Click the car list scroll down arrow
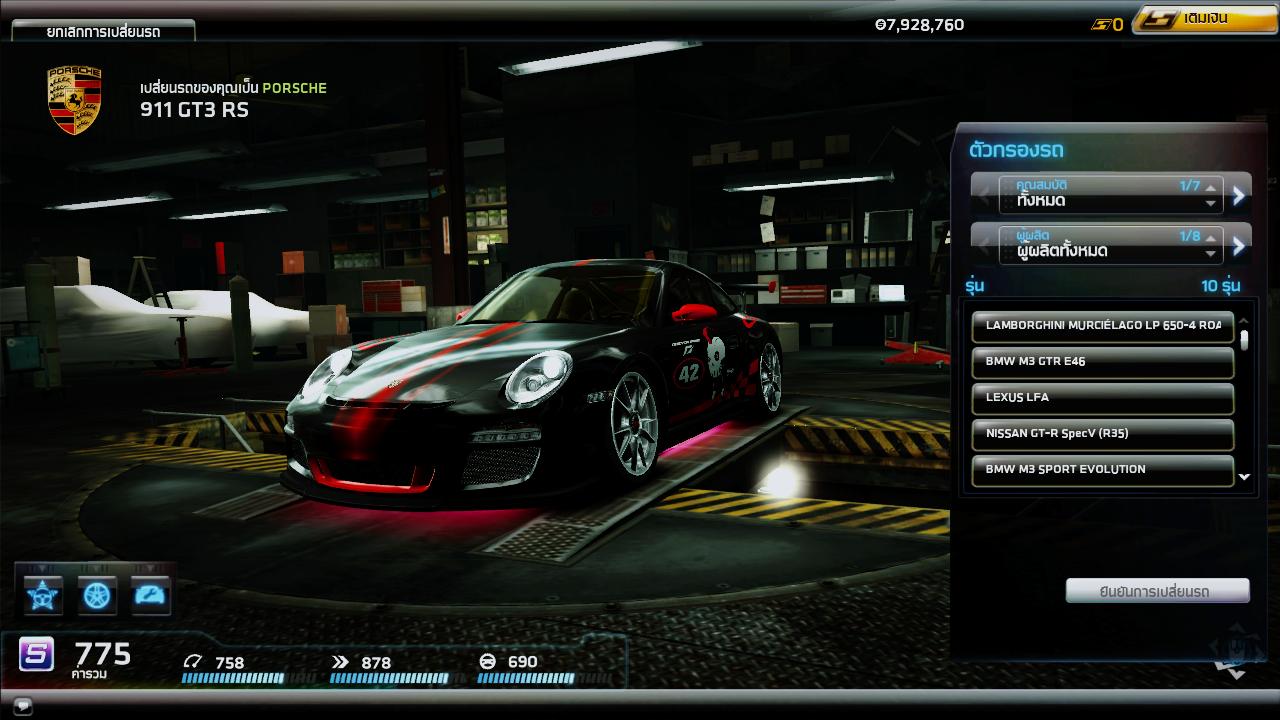Viewport: 1280px width, 720px height. coord(1244,478)
